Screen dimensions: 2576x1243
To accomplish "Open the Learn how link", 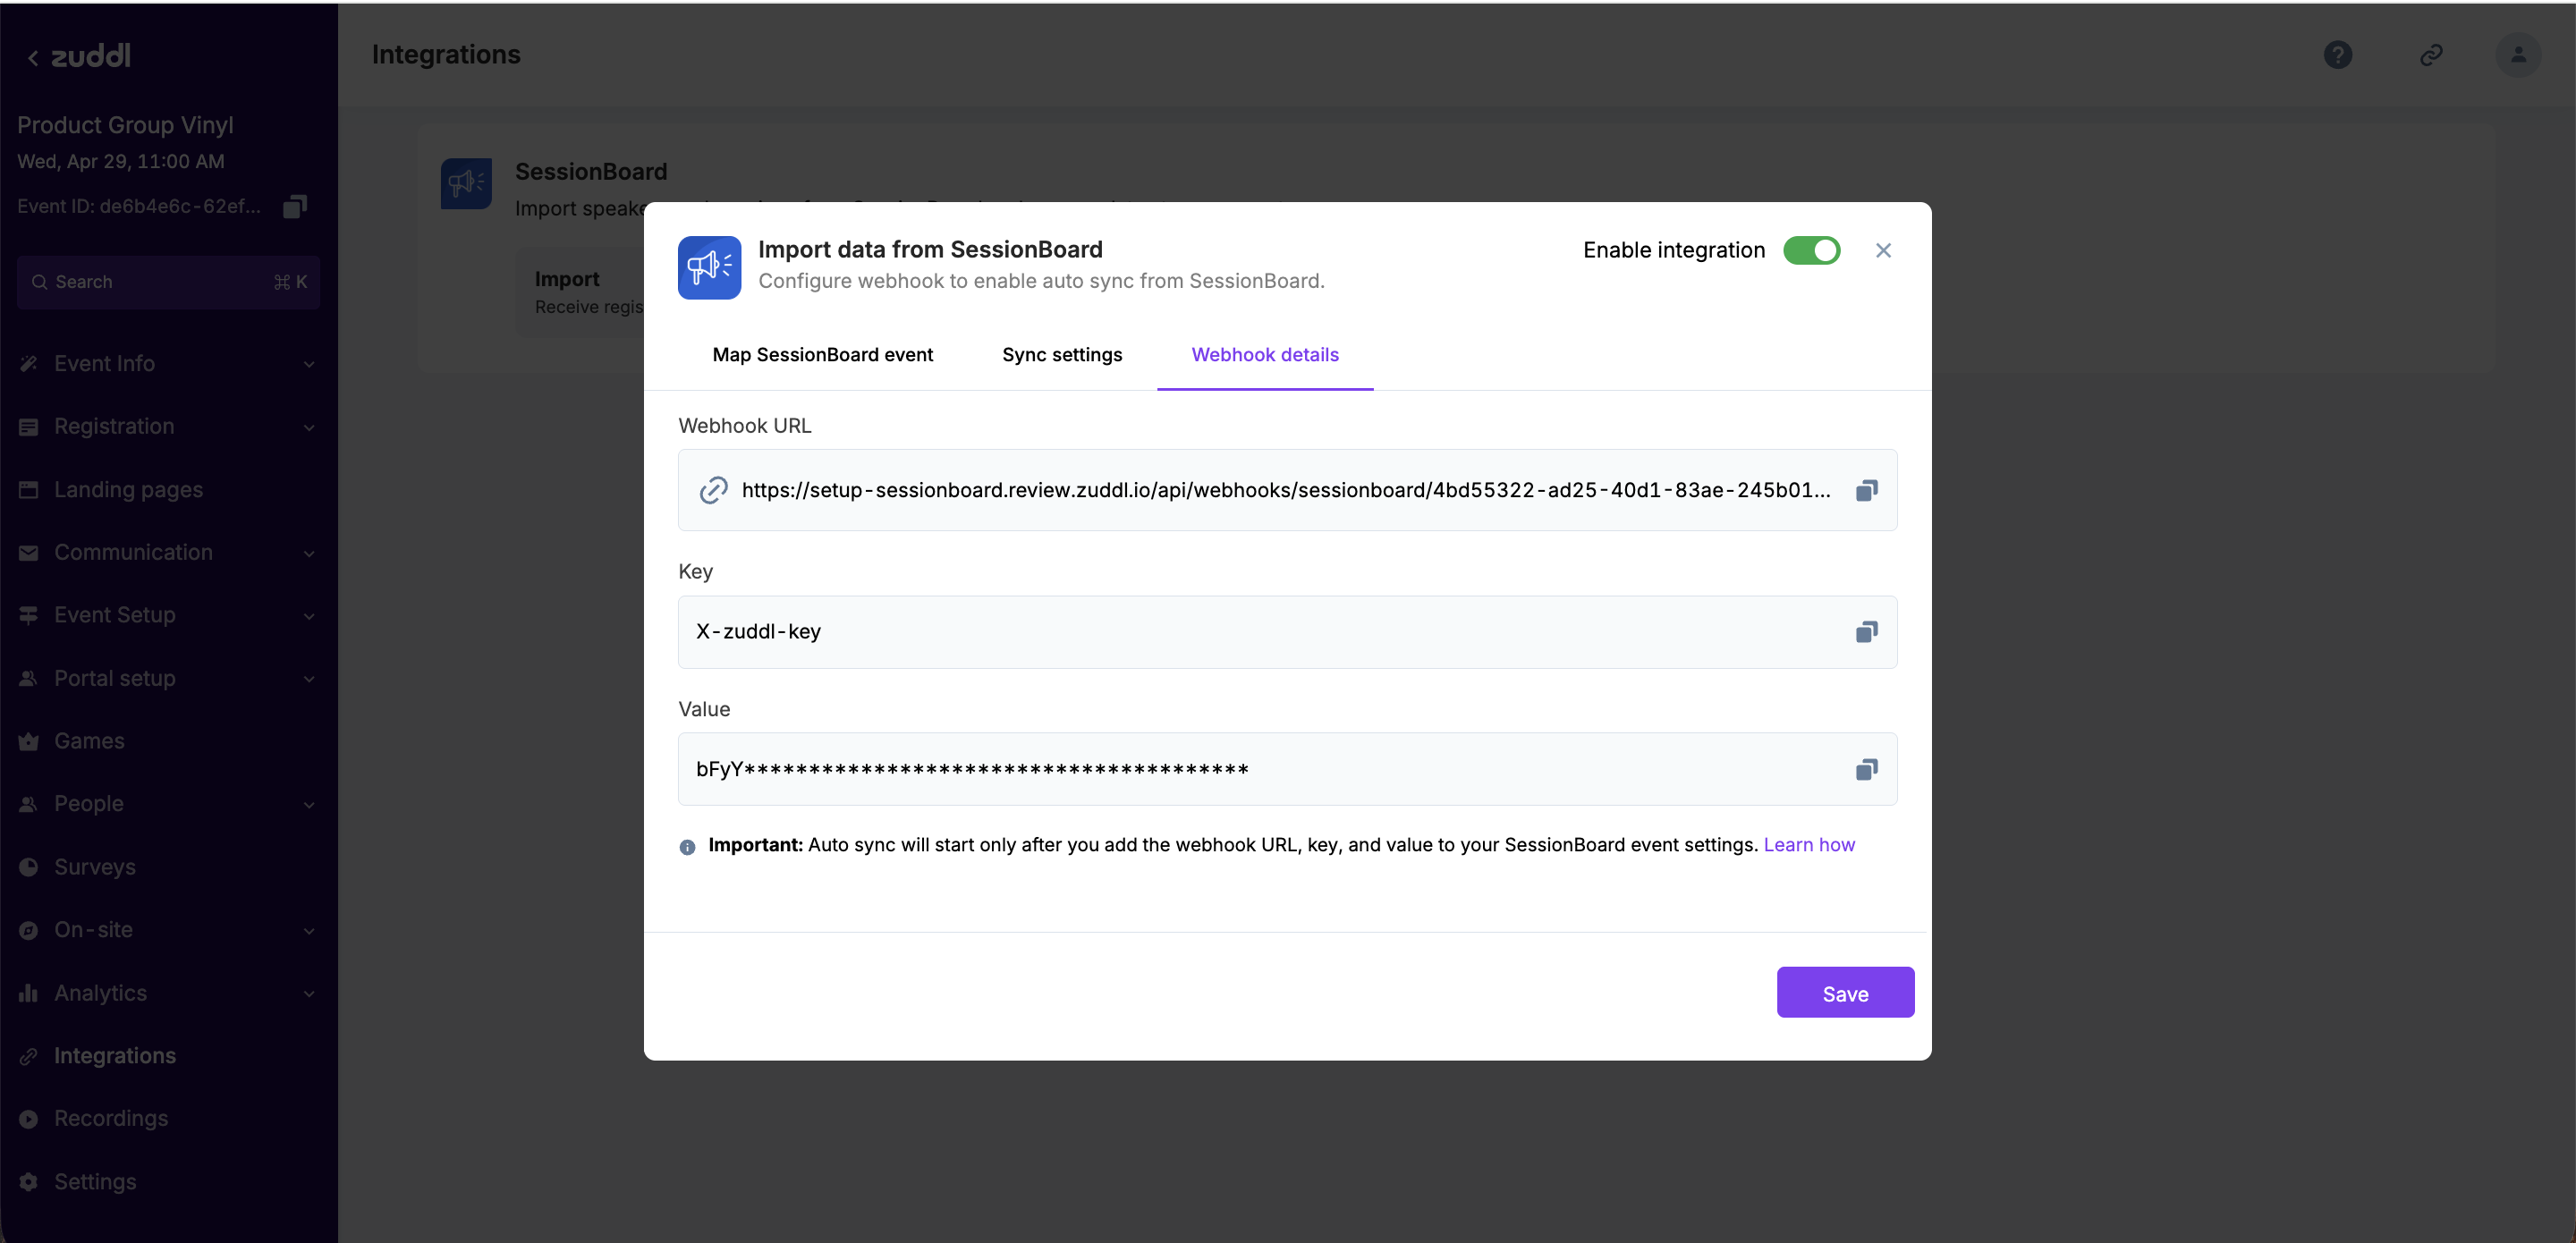I will coord(1808,845).
